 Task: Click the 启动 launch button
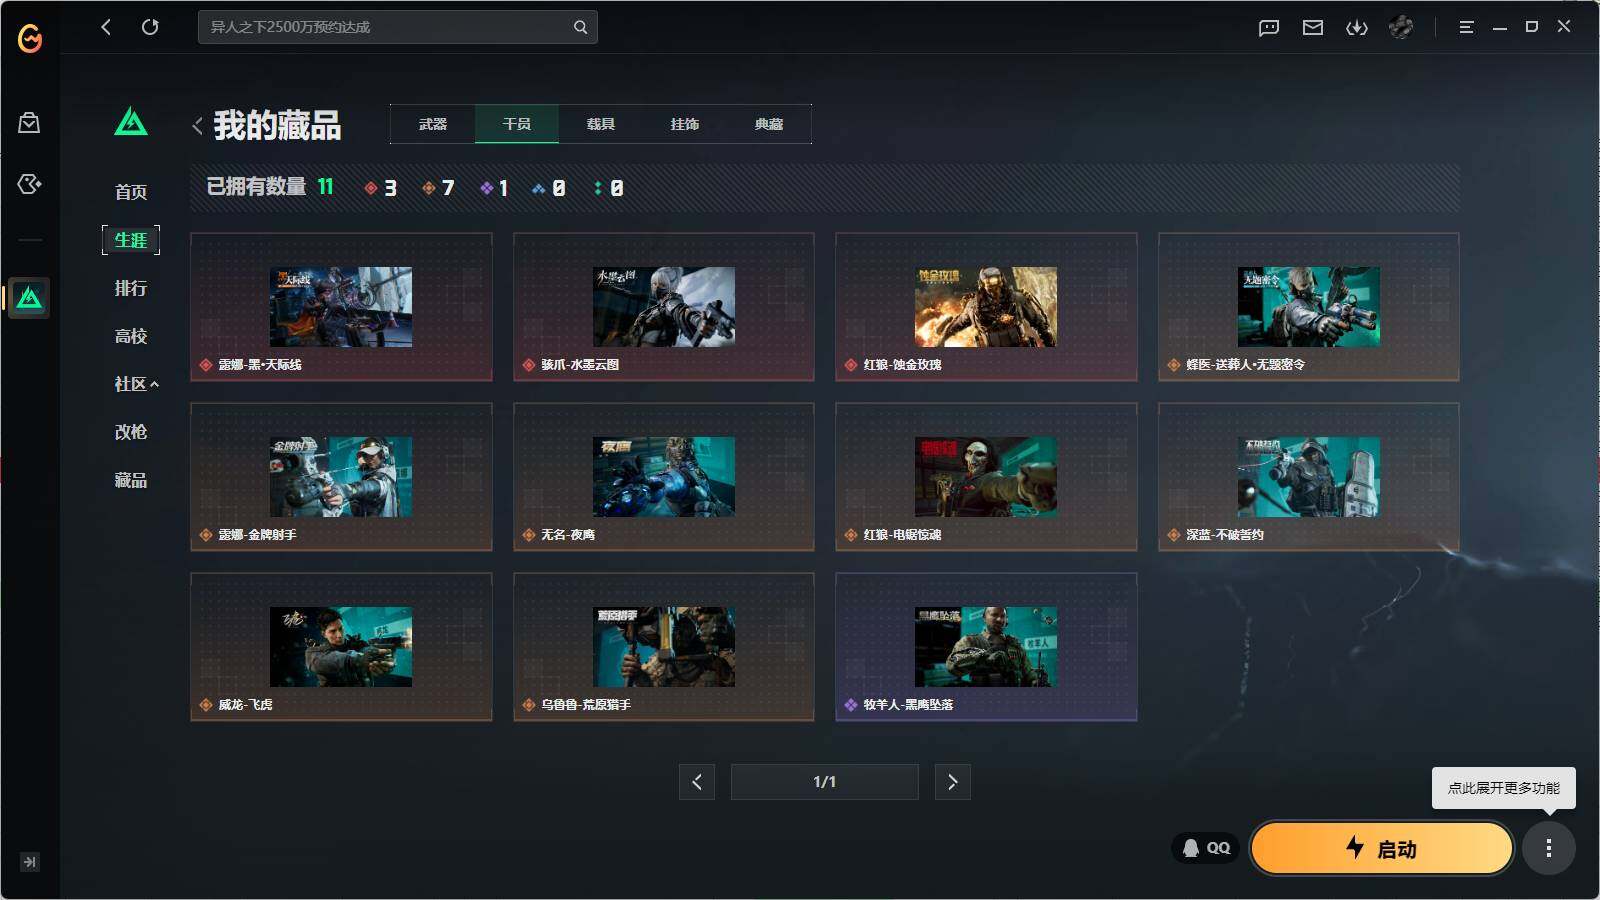tap(1382, 848)
